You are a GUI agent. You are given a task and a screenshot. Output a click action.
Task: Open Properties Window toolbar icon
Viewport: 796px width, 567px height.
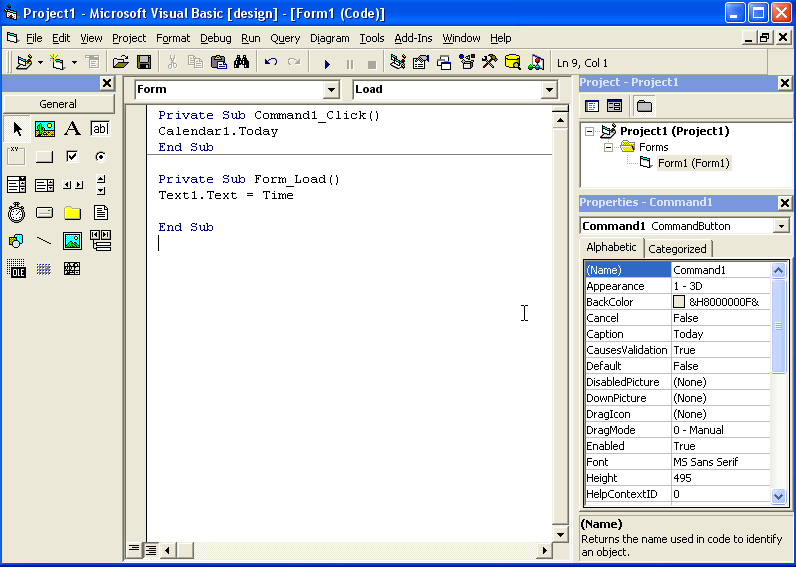pyautogui.click(x=421, y=62)
